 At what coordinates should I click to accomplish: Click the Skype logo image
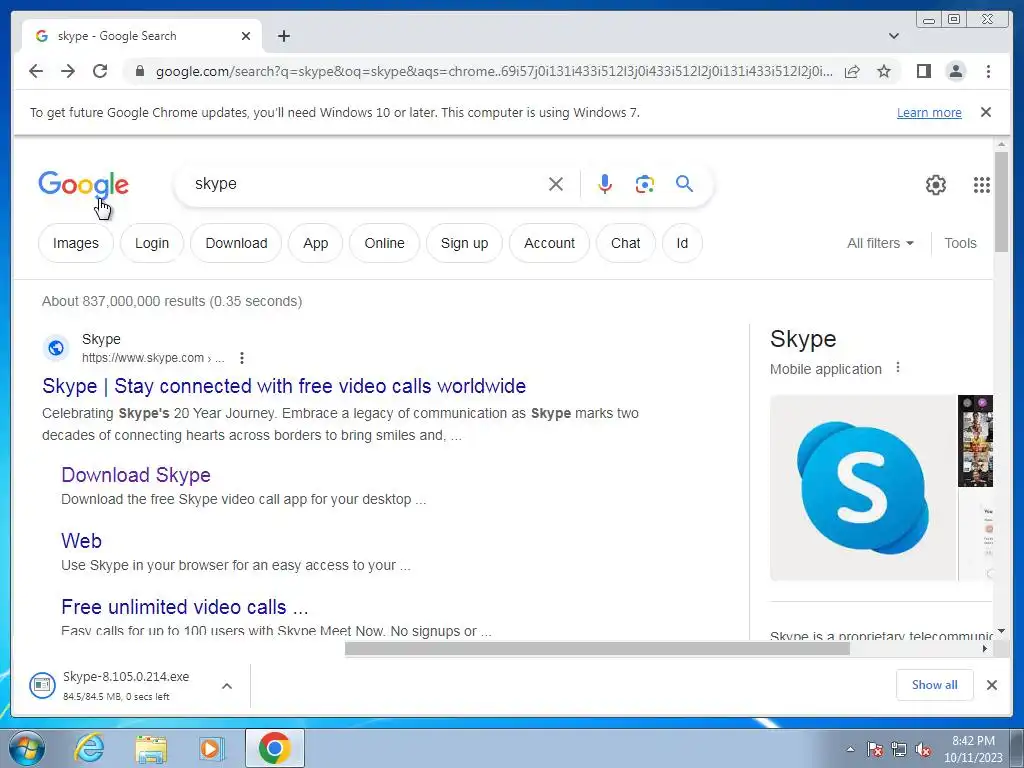point(863,487)
